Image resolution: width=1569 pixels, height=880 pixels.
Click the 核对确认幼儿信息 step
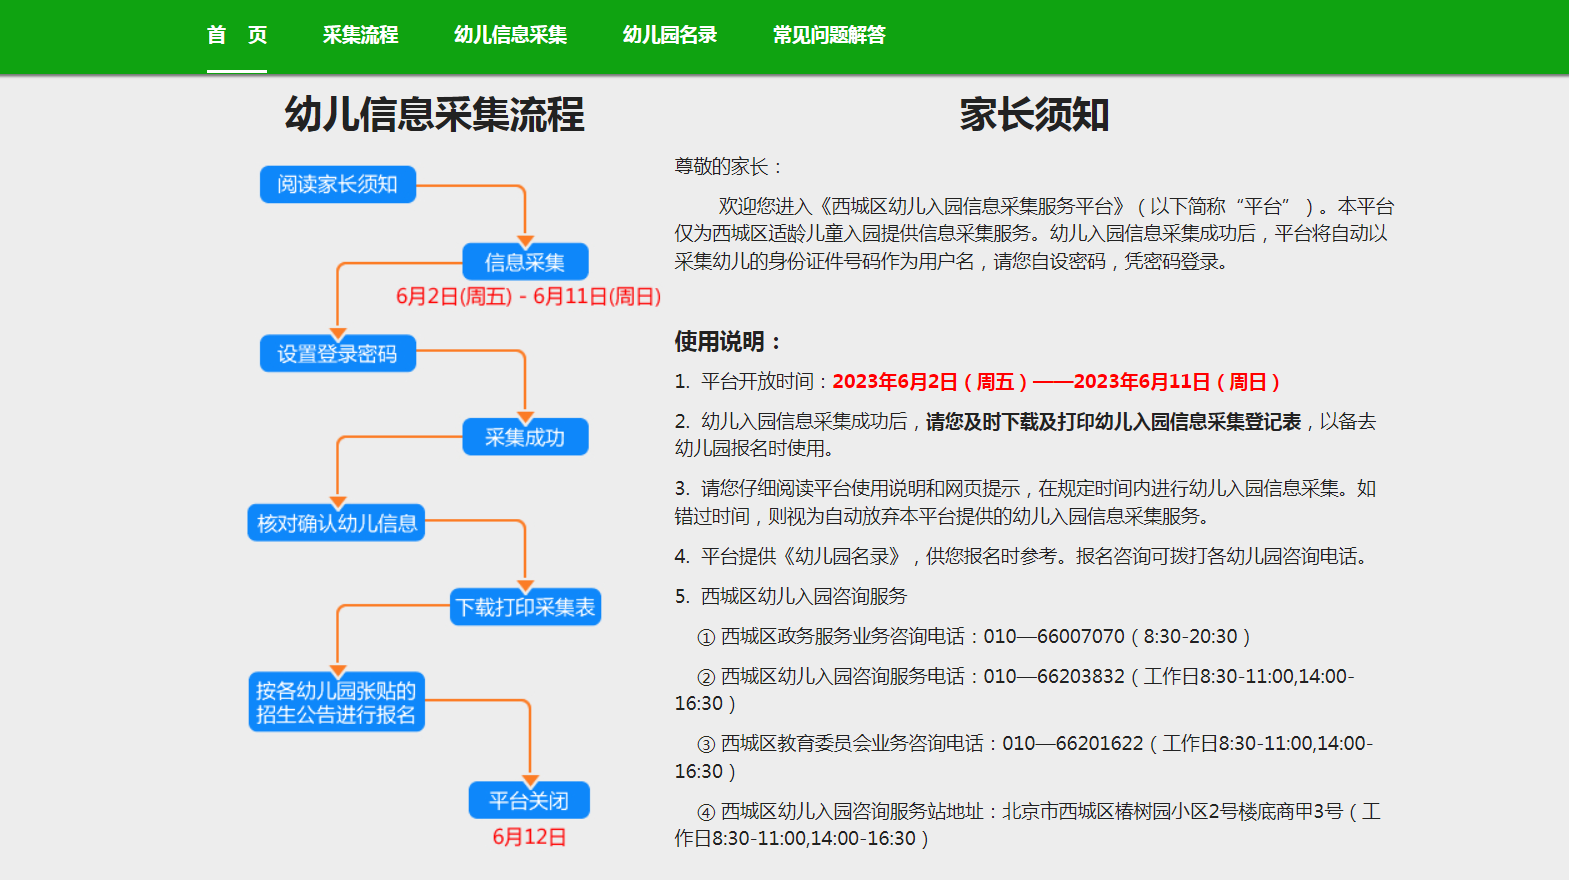pyautogui.click(x=336, y=523)
